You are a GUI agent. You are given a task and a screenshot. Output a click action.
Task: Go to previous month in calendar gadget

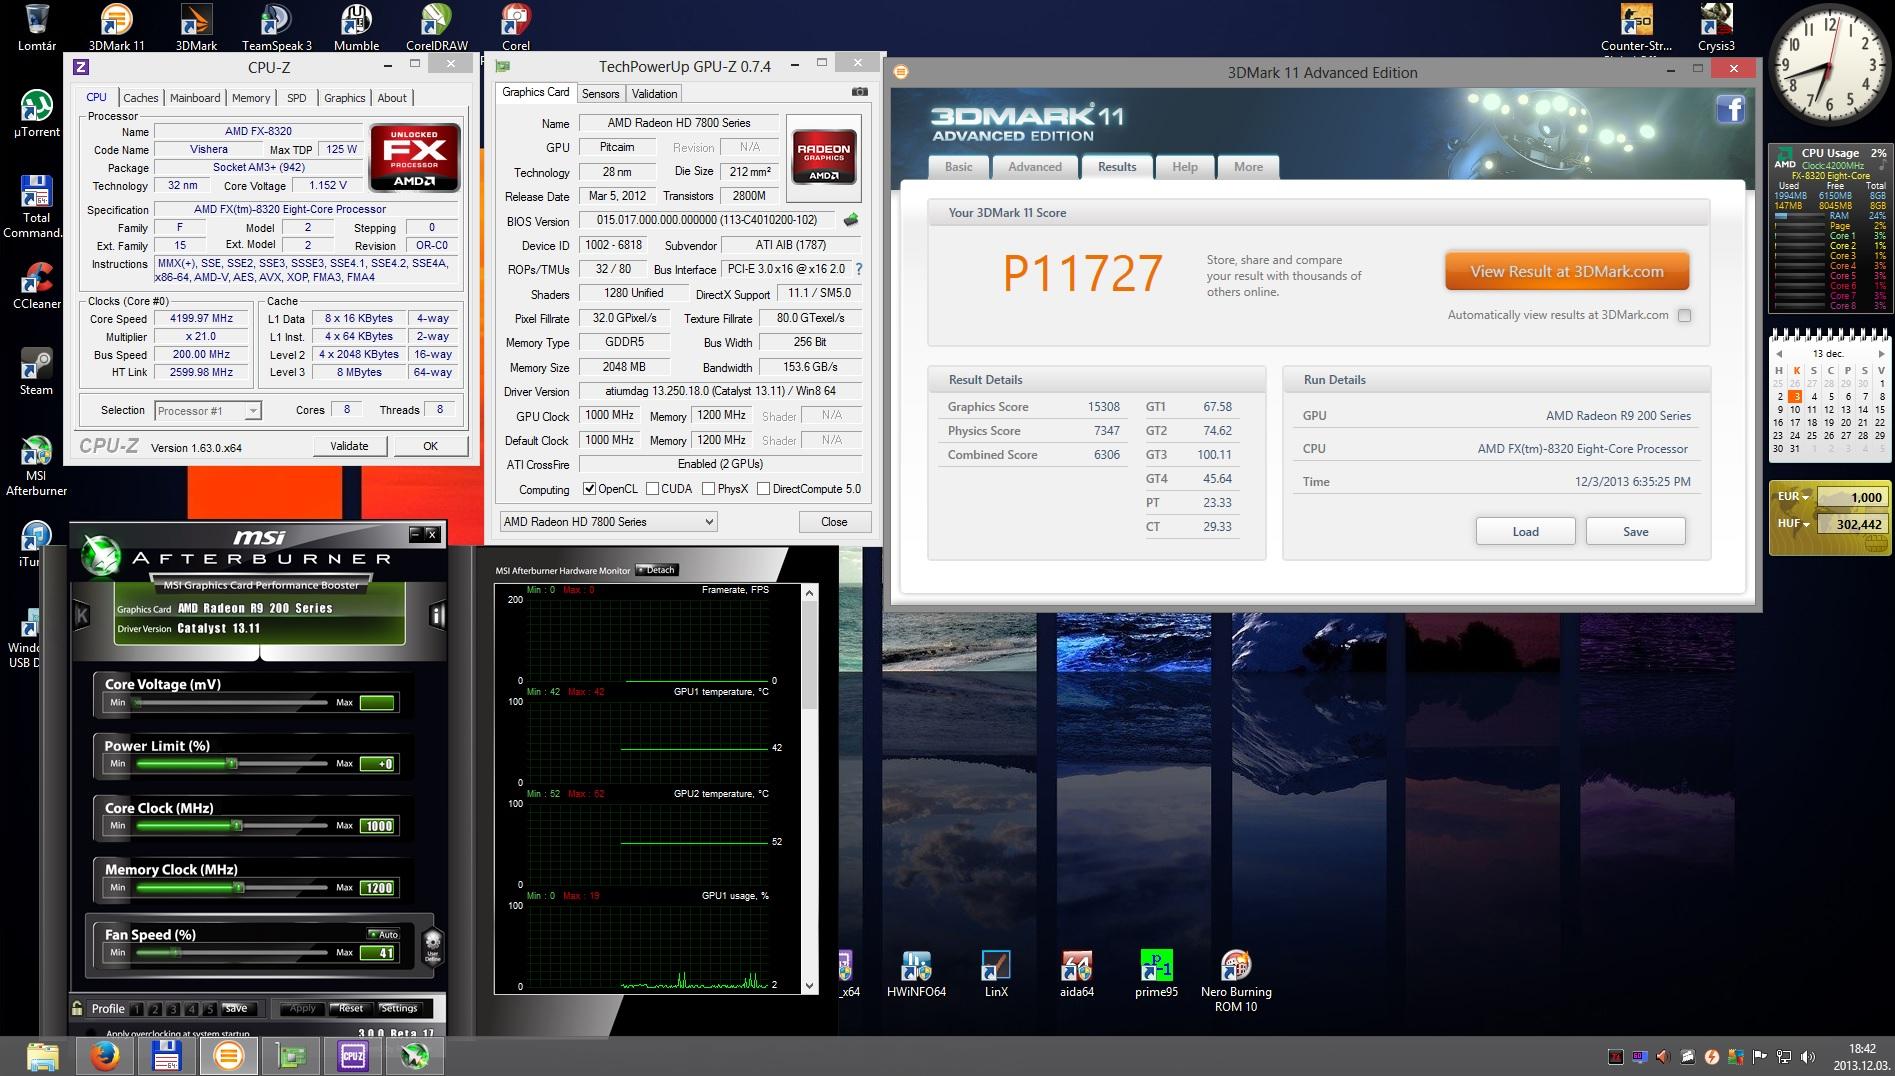point(1779,354)
